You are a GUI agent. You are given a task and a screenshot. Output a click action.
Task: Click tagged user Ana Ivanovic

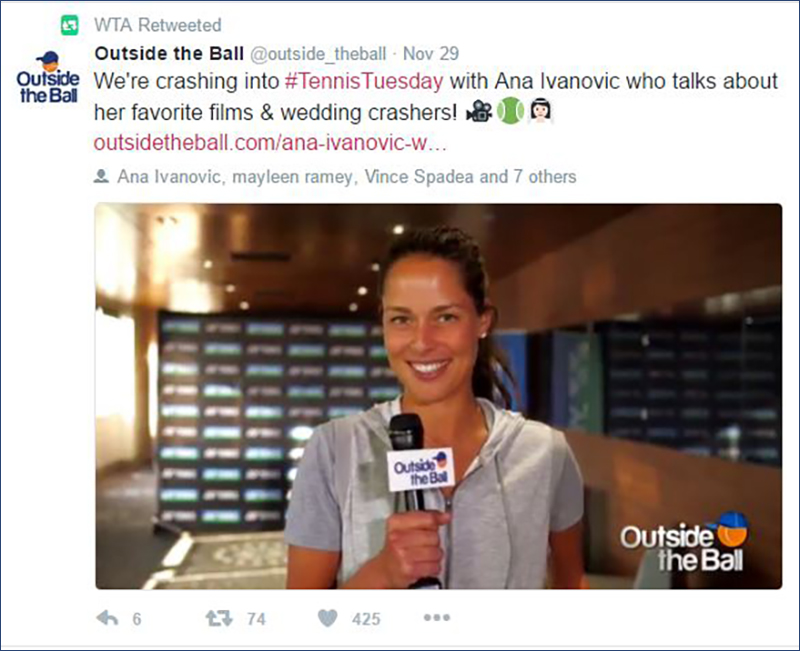[169, 177]
